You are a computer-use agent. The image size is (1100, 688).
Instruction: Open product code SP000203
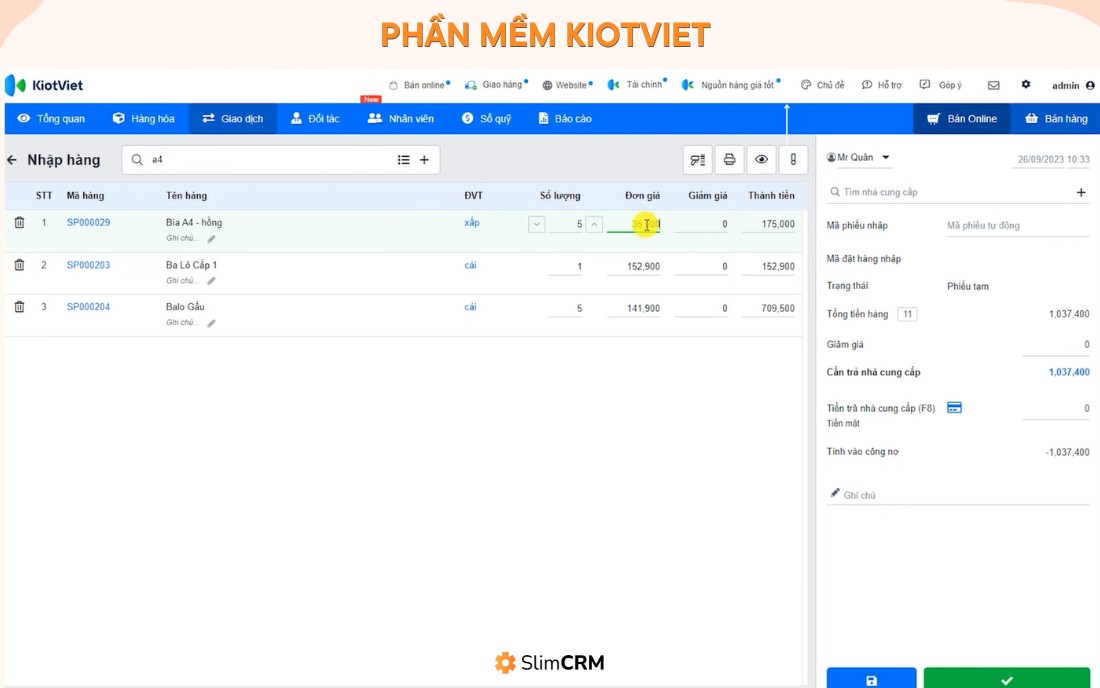click(x=88, y=265)
